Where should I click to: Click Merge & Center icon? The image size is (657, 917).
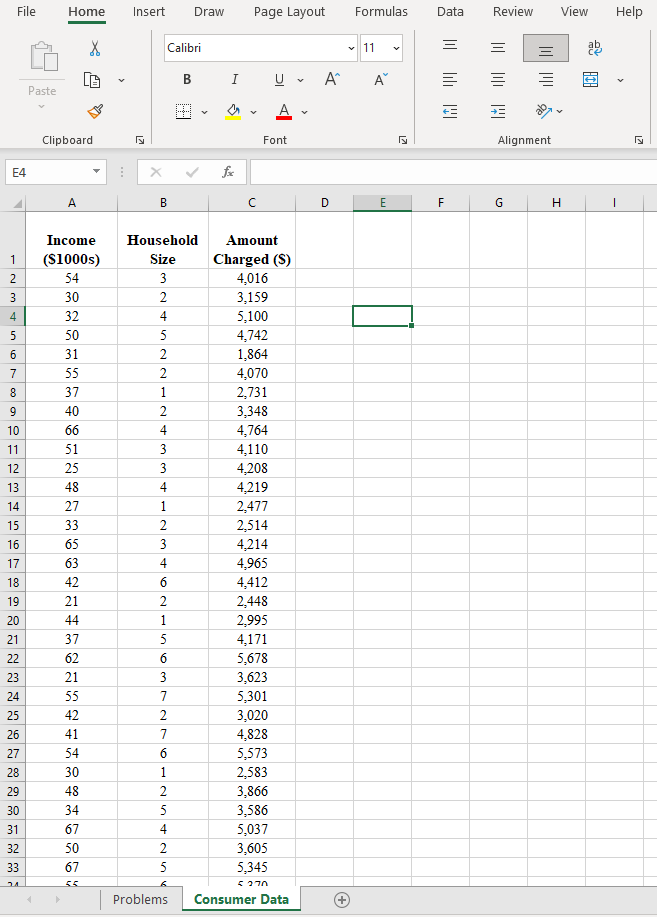click(x=591, y=80)
